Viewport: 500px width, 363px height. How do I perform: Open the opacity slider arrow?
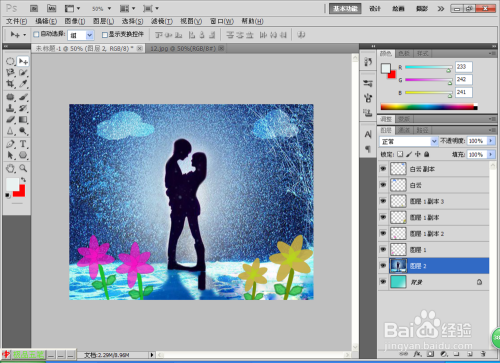(x=491, y=141)
